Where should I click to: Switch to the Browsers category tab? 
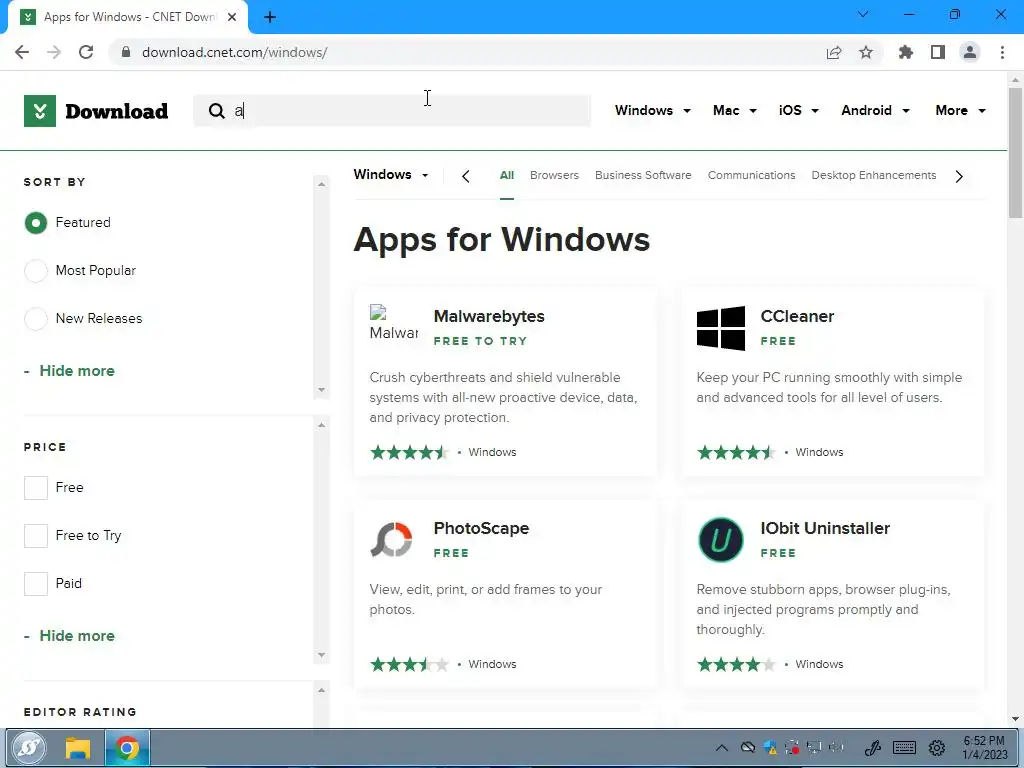[x=554, y=176]
